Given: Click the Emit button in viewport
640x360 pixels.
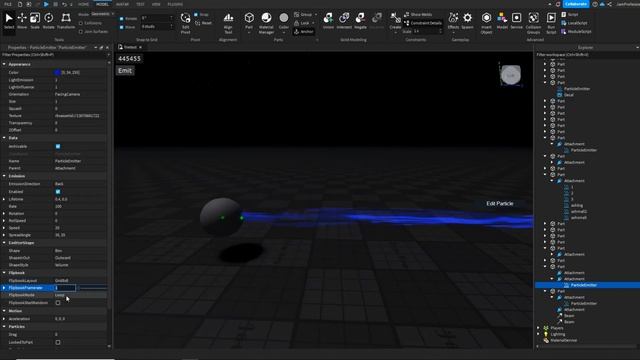Looking at the screenshot, I should click(125, 71).
